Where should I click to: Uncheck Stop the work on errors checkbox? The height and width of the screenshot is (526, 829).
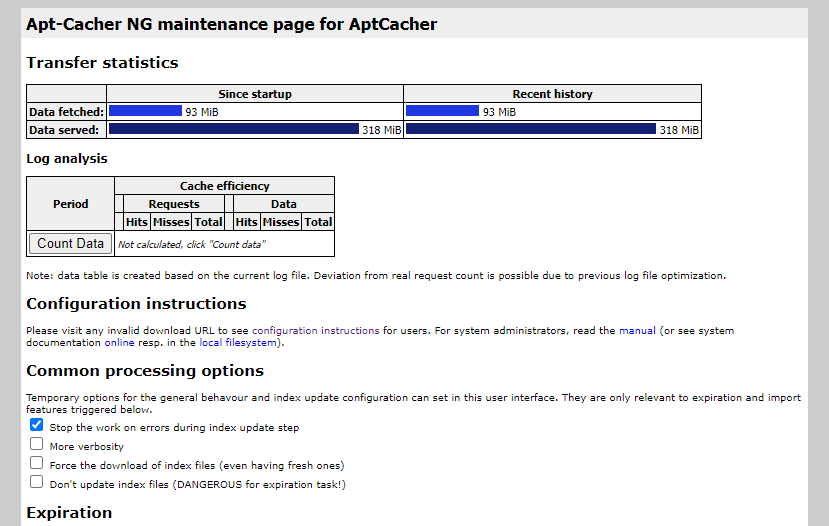point(36,425)
